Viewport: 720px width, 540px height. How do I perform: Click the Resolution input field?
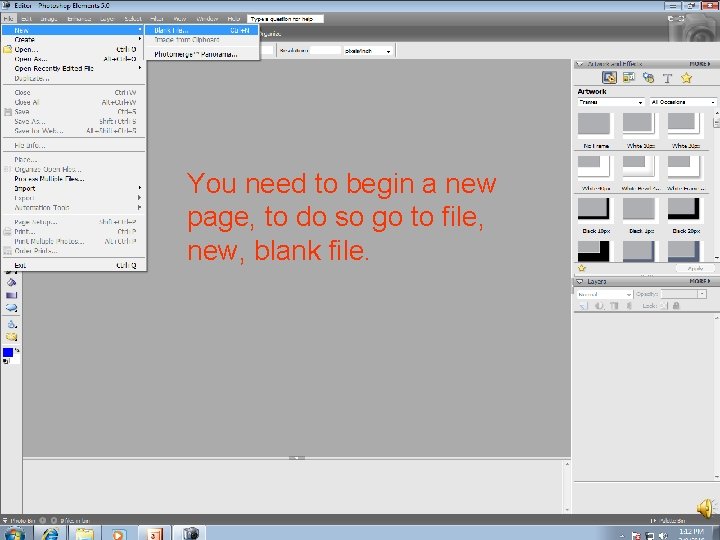pos(325,51)
